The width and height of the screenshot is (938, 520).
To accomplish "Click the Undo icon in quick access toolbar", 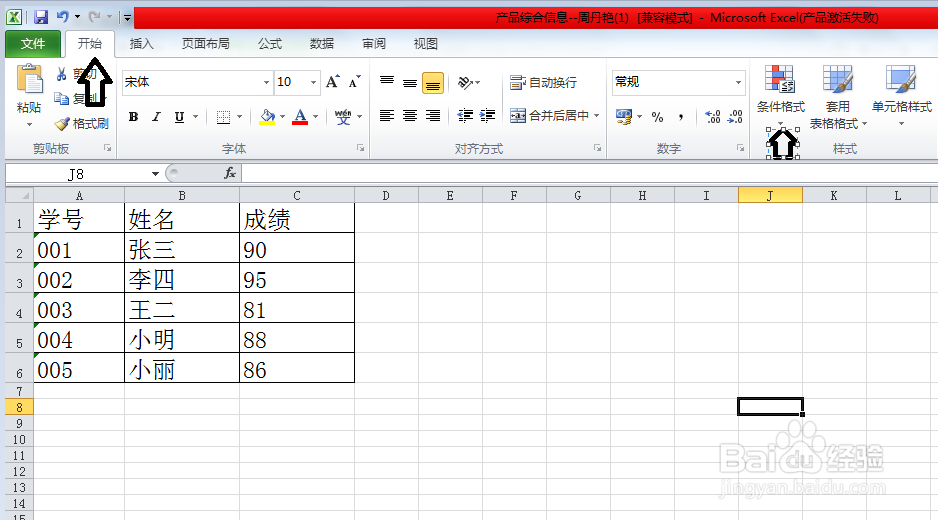I will tap(63, 17).
